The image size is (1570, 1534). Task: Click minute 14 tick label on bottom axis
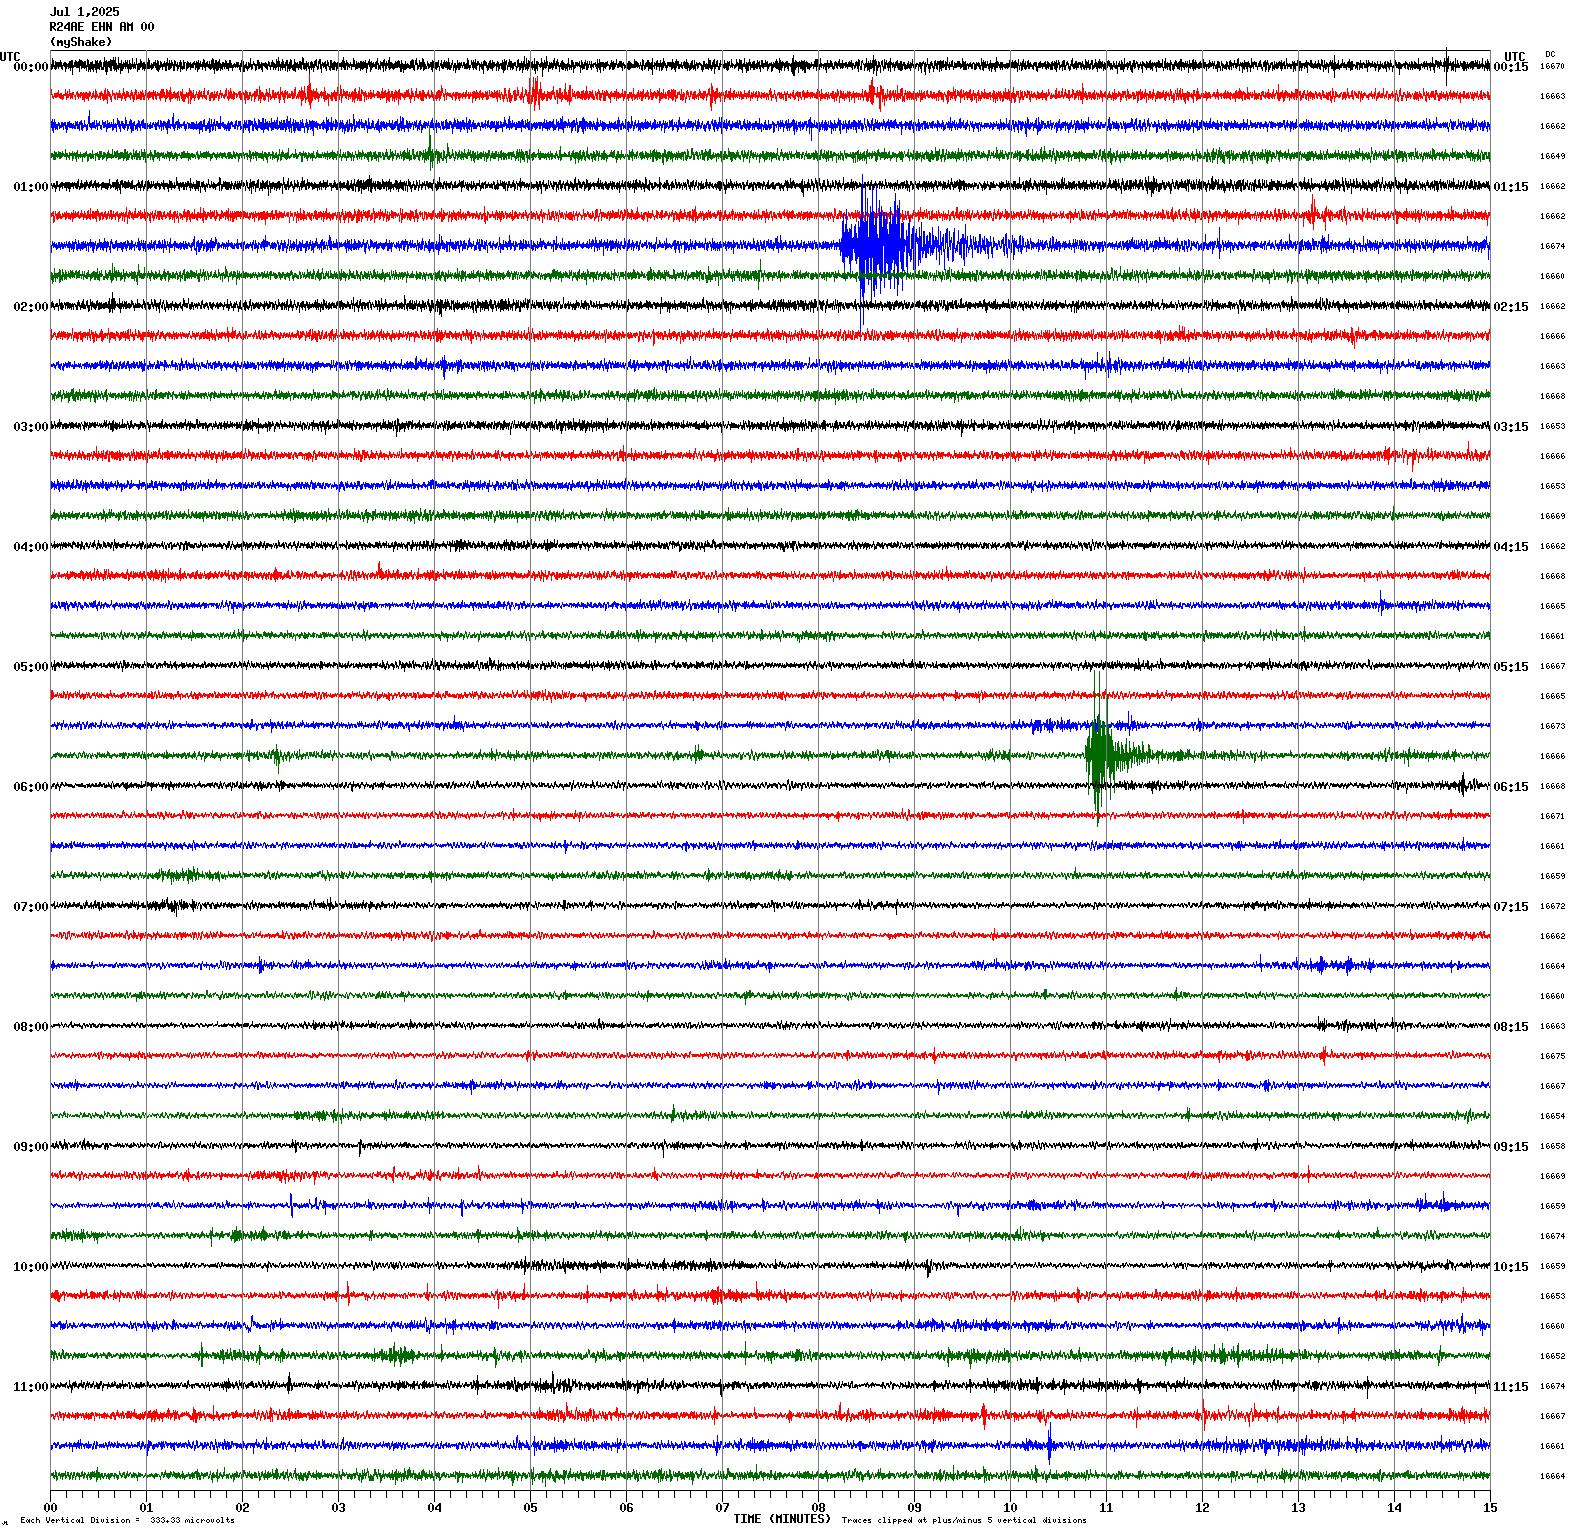[x=1395, y=1508]
